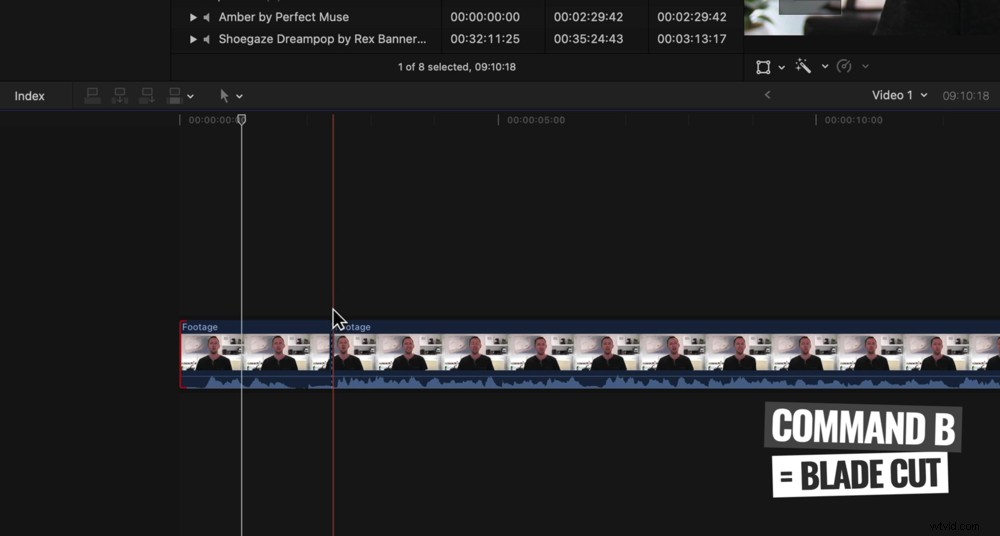Click the connect clip to primary storyline icon
The height and width of the screenshot is (536, 1000).
(92, 96)
